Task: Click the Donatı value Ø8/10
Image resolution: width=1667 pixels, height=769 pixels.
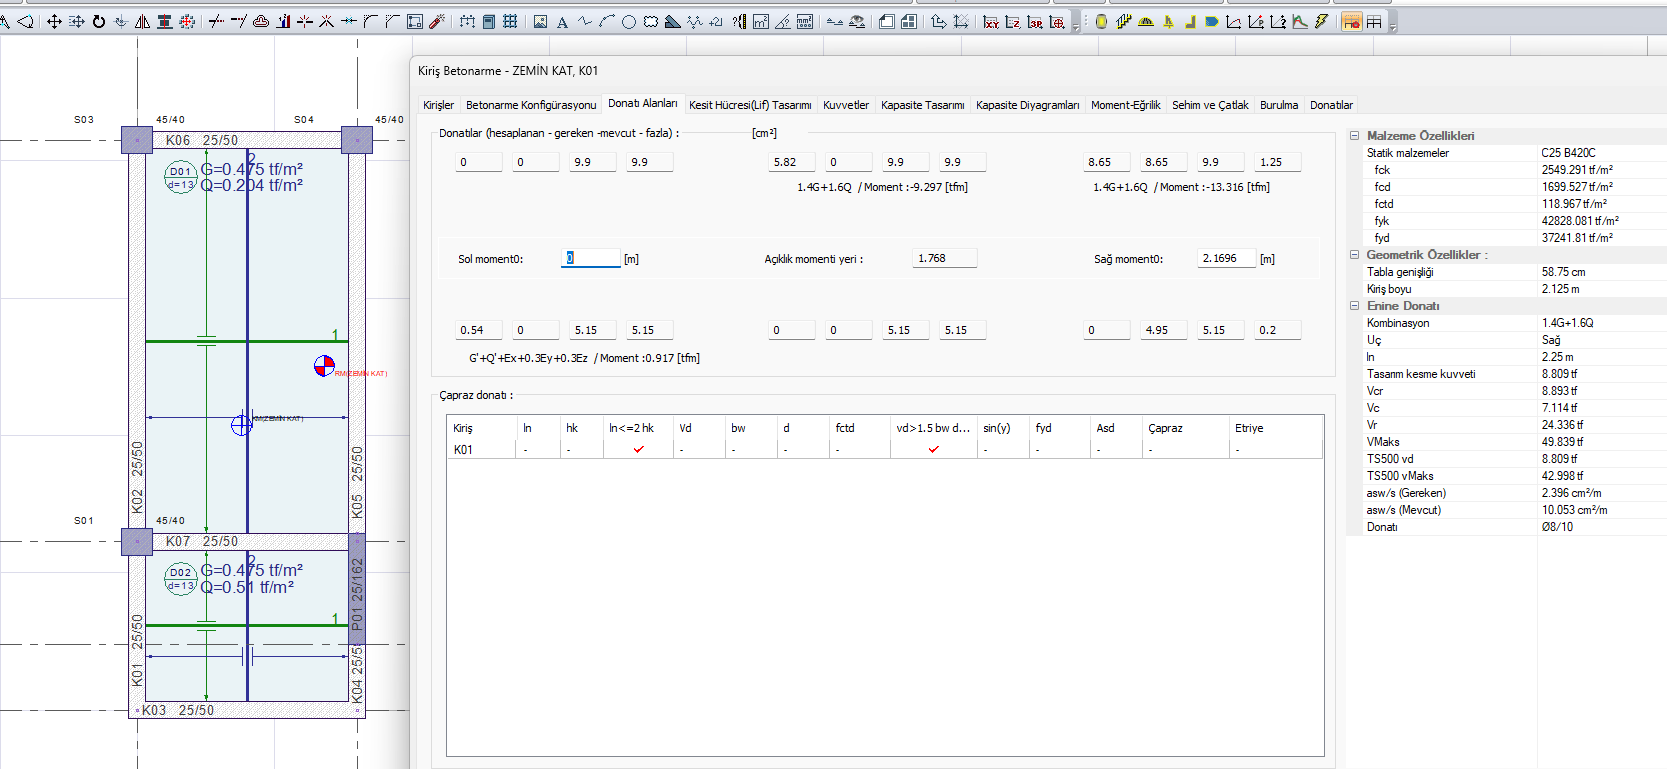Action: (x=1557, y=527)
